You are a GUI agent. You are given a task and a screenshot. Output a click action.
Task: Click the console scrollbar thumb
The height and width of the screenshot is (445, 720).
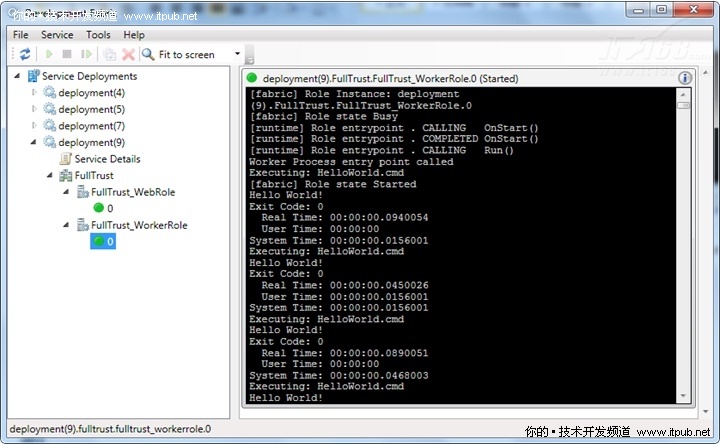[683, 106]
